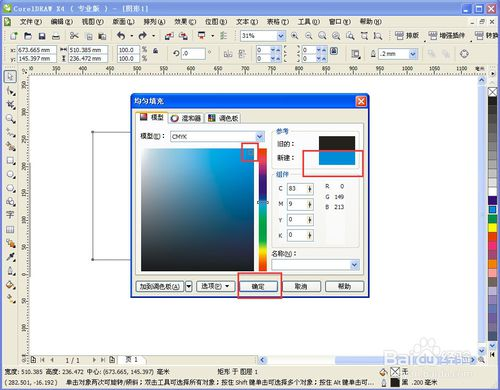This screenshot has width=500, height=390.
Task: Click the OK button in fill dialog
Action: pyautogui.click(x=258, y=286)
